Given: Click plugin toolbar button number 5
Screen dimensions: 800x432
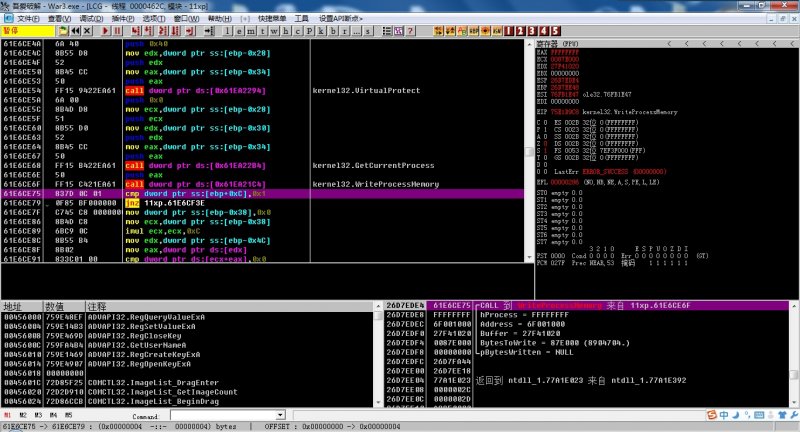Looking at the screenshot, I should click(556, 31).
